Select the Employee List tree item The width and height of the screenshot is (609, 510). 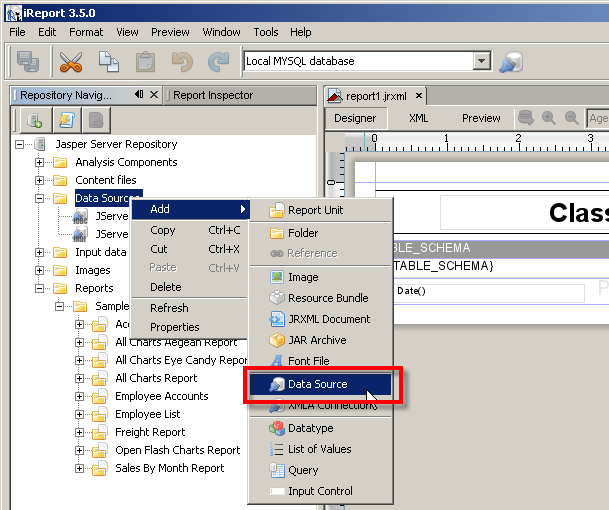point(148,414)
